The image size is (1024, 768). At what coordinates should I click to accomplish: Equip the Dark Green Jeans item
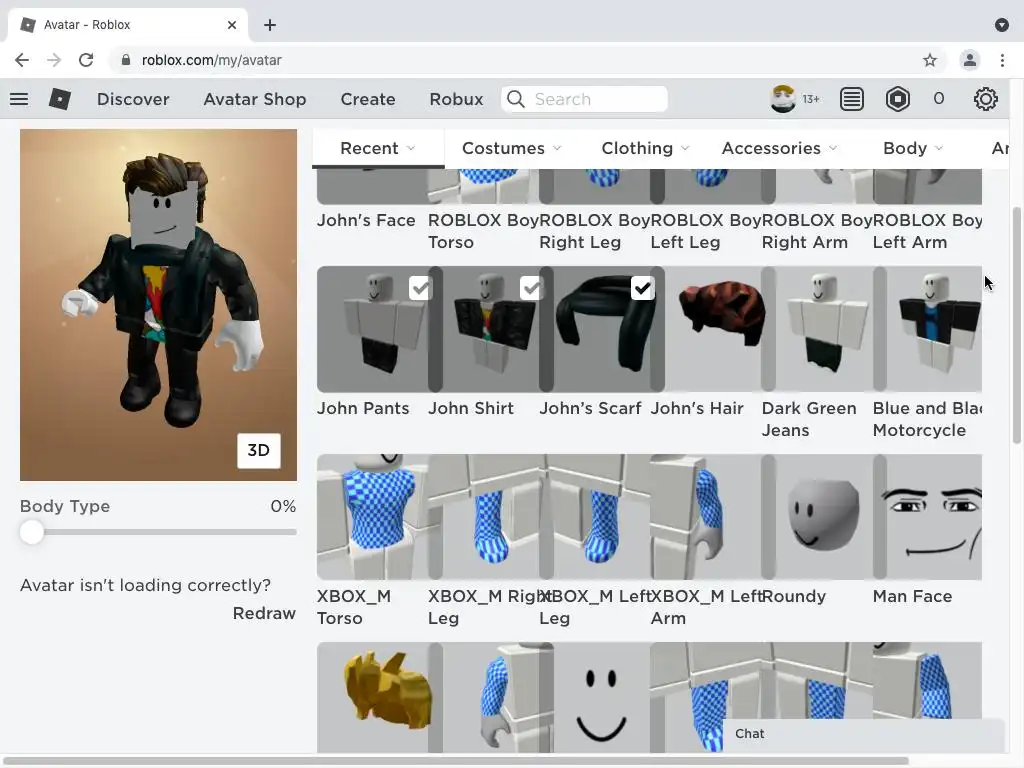(x=824, y=328)
